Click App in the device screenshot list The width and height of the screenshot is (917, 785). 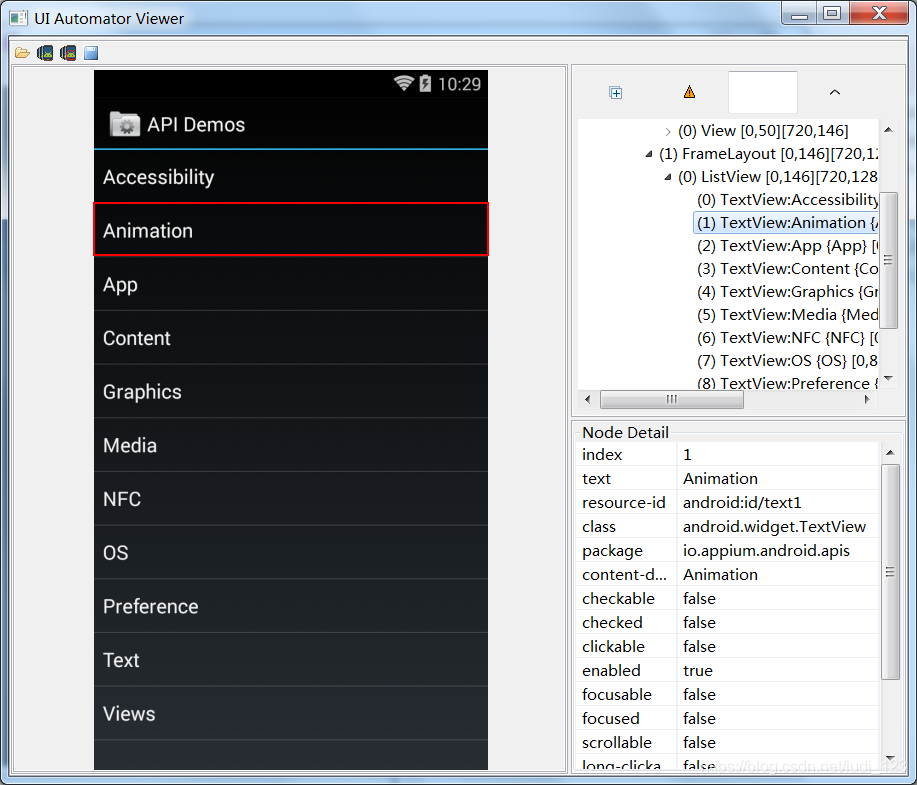click(291, 284)
